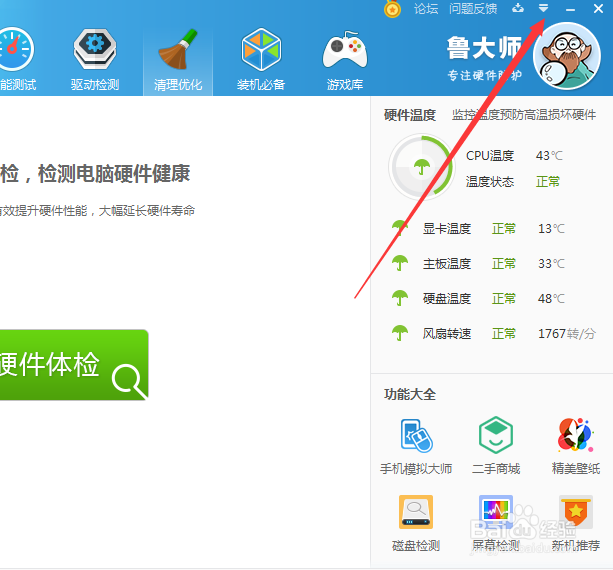This screenshot has width=613, height=570.
Task: Click the 装机必备 tab label
Action: [x=261, y=84]
